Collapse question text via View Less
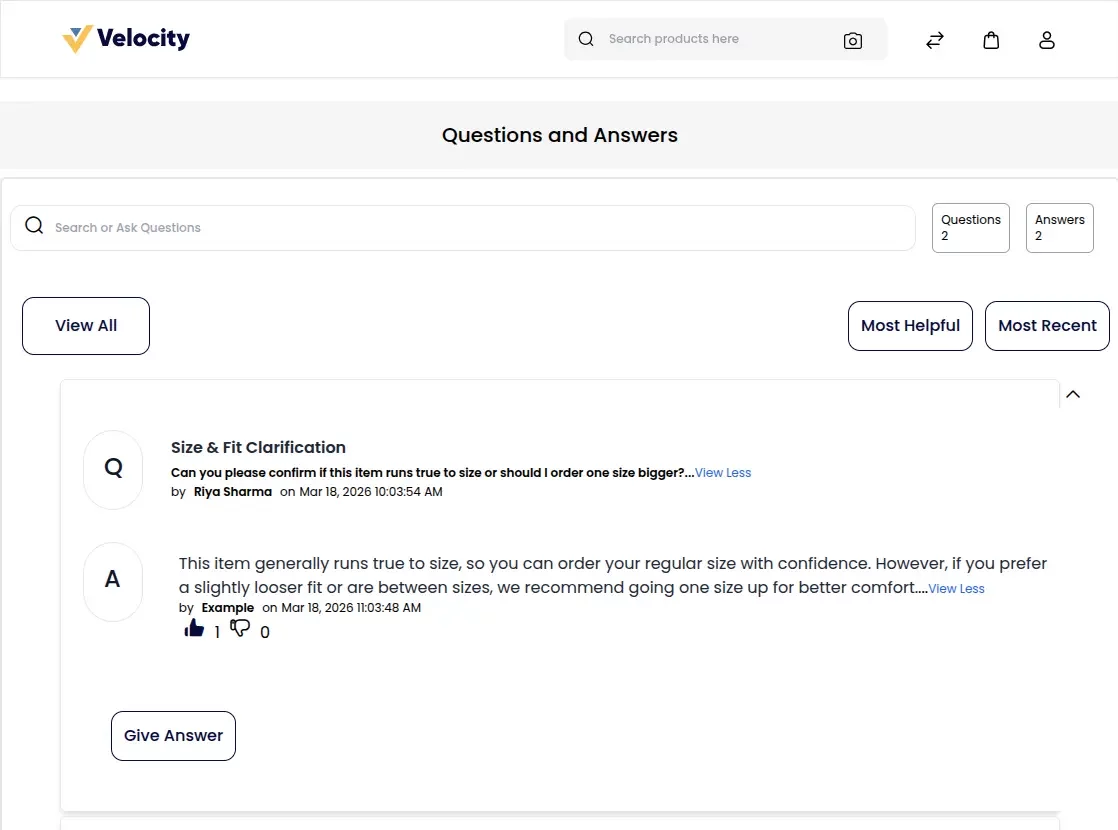Screen dimensions: 1118x830 tap(723, 473)
